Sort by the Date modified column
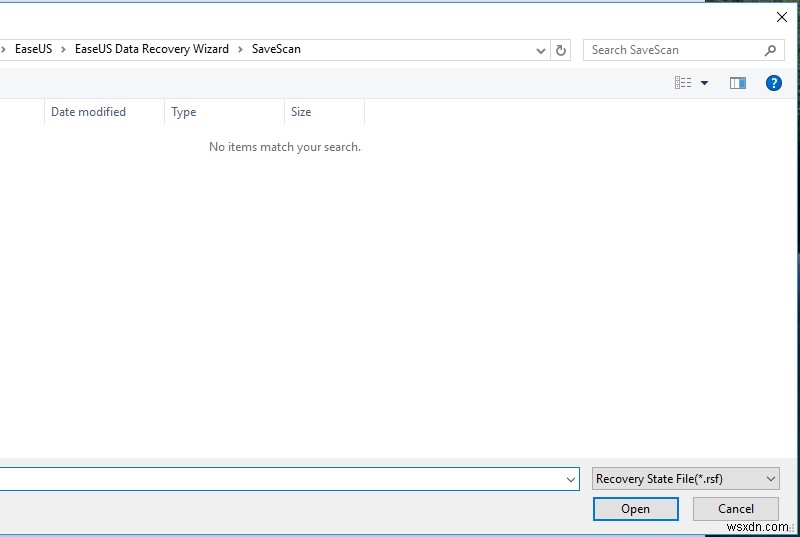 [105, 112]
